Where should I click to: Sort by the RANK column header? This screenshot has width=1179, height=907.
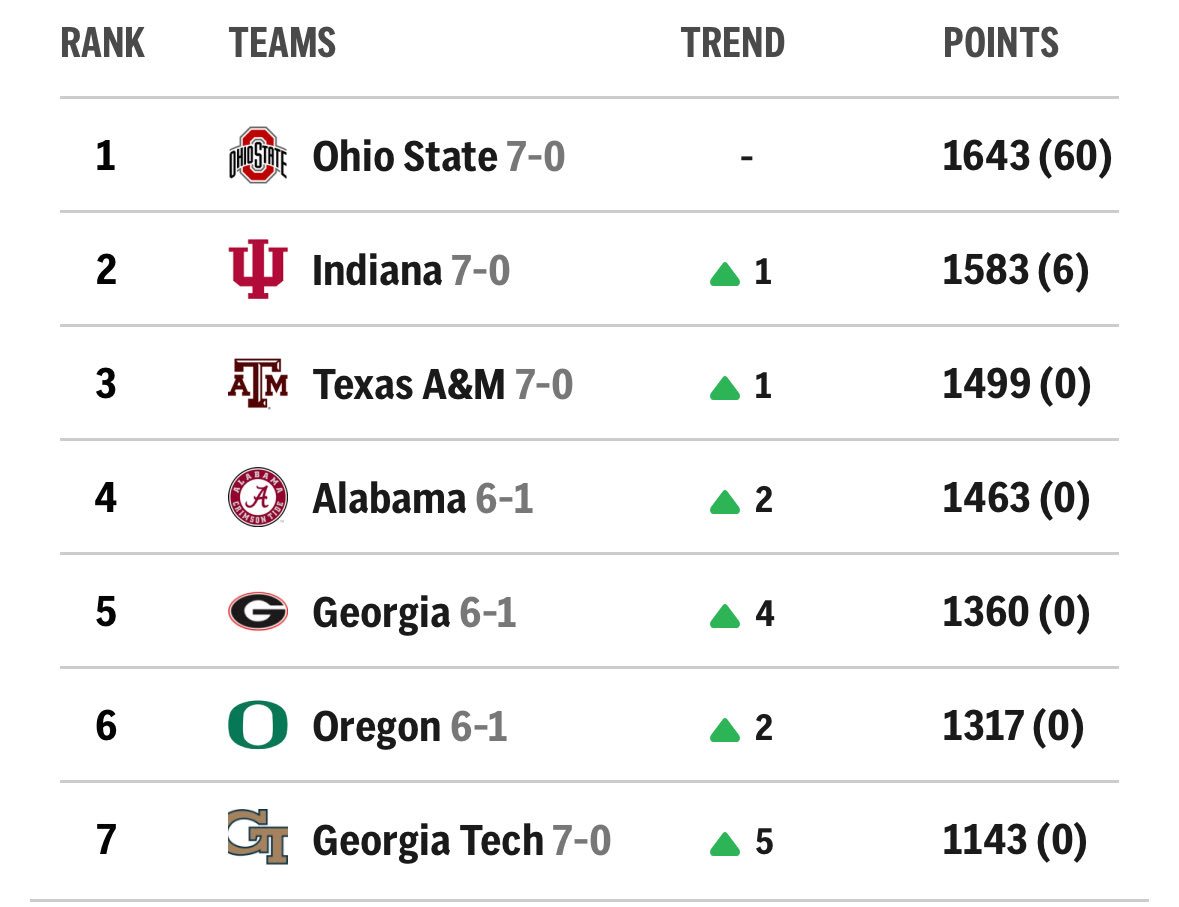click(x=103, y=44)
